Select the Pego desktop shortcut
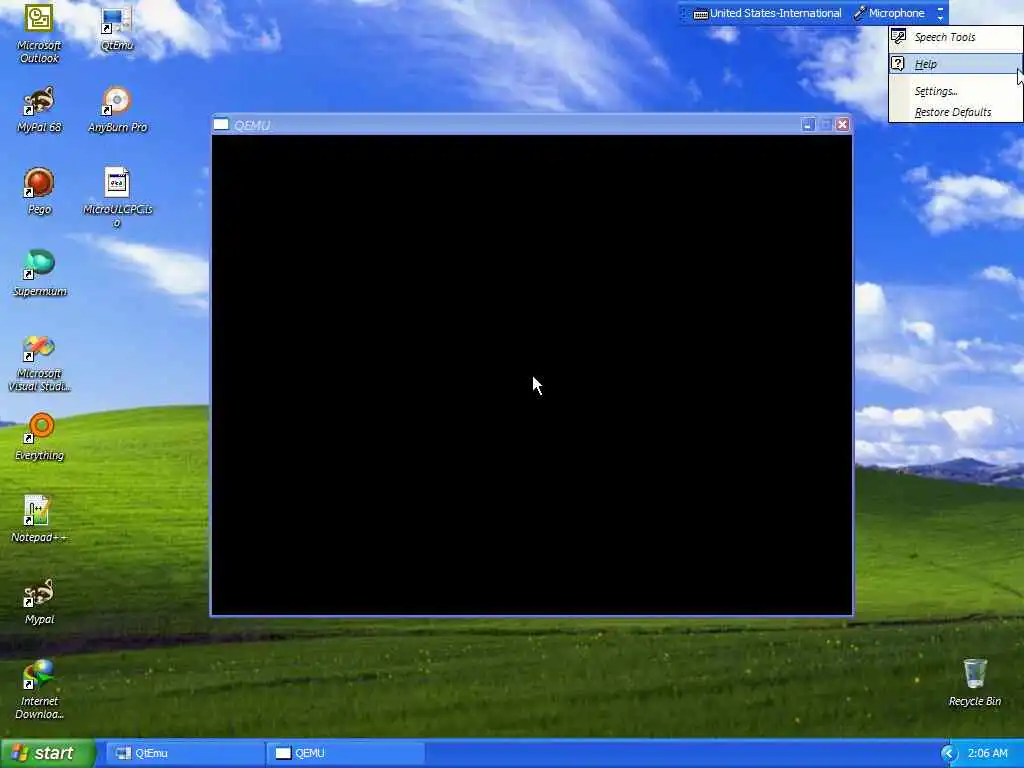The image size is (1024, 768). tap(39, 191)
